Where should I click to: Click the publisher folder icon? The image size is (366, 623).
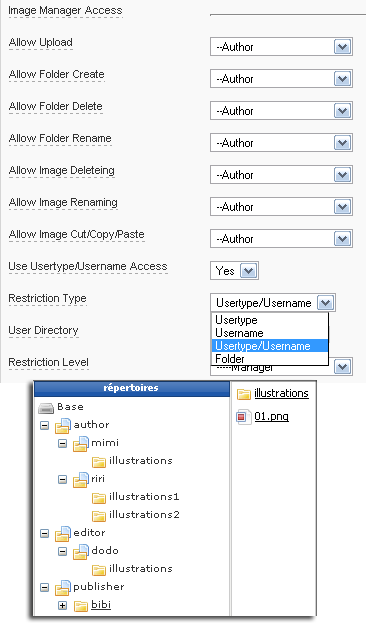tap(63, 588)
